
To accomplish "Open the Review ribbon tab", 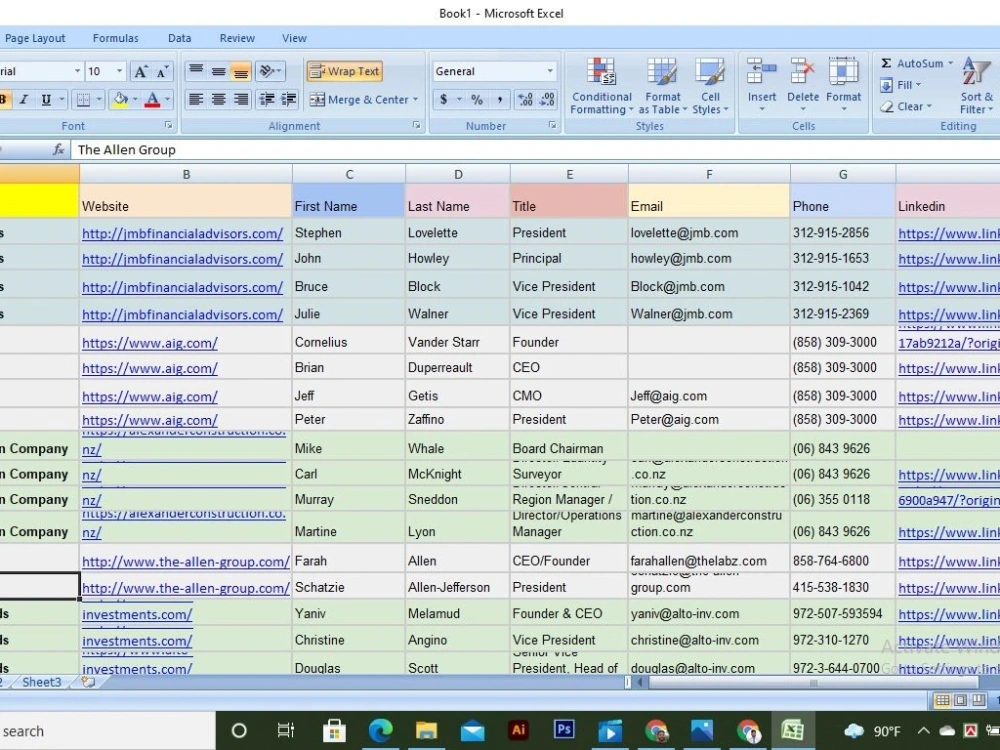I will tap(237, 38).
